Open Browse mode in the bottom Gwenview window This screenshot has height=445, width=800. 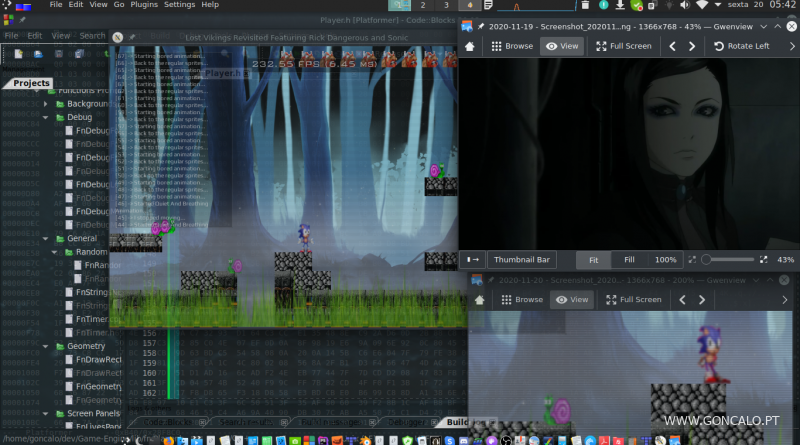[522, 300]
